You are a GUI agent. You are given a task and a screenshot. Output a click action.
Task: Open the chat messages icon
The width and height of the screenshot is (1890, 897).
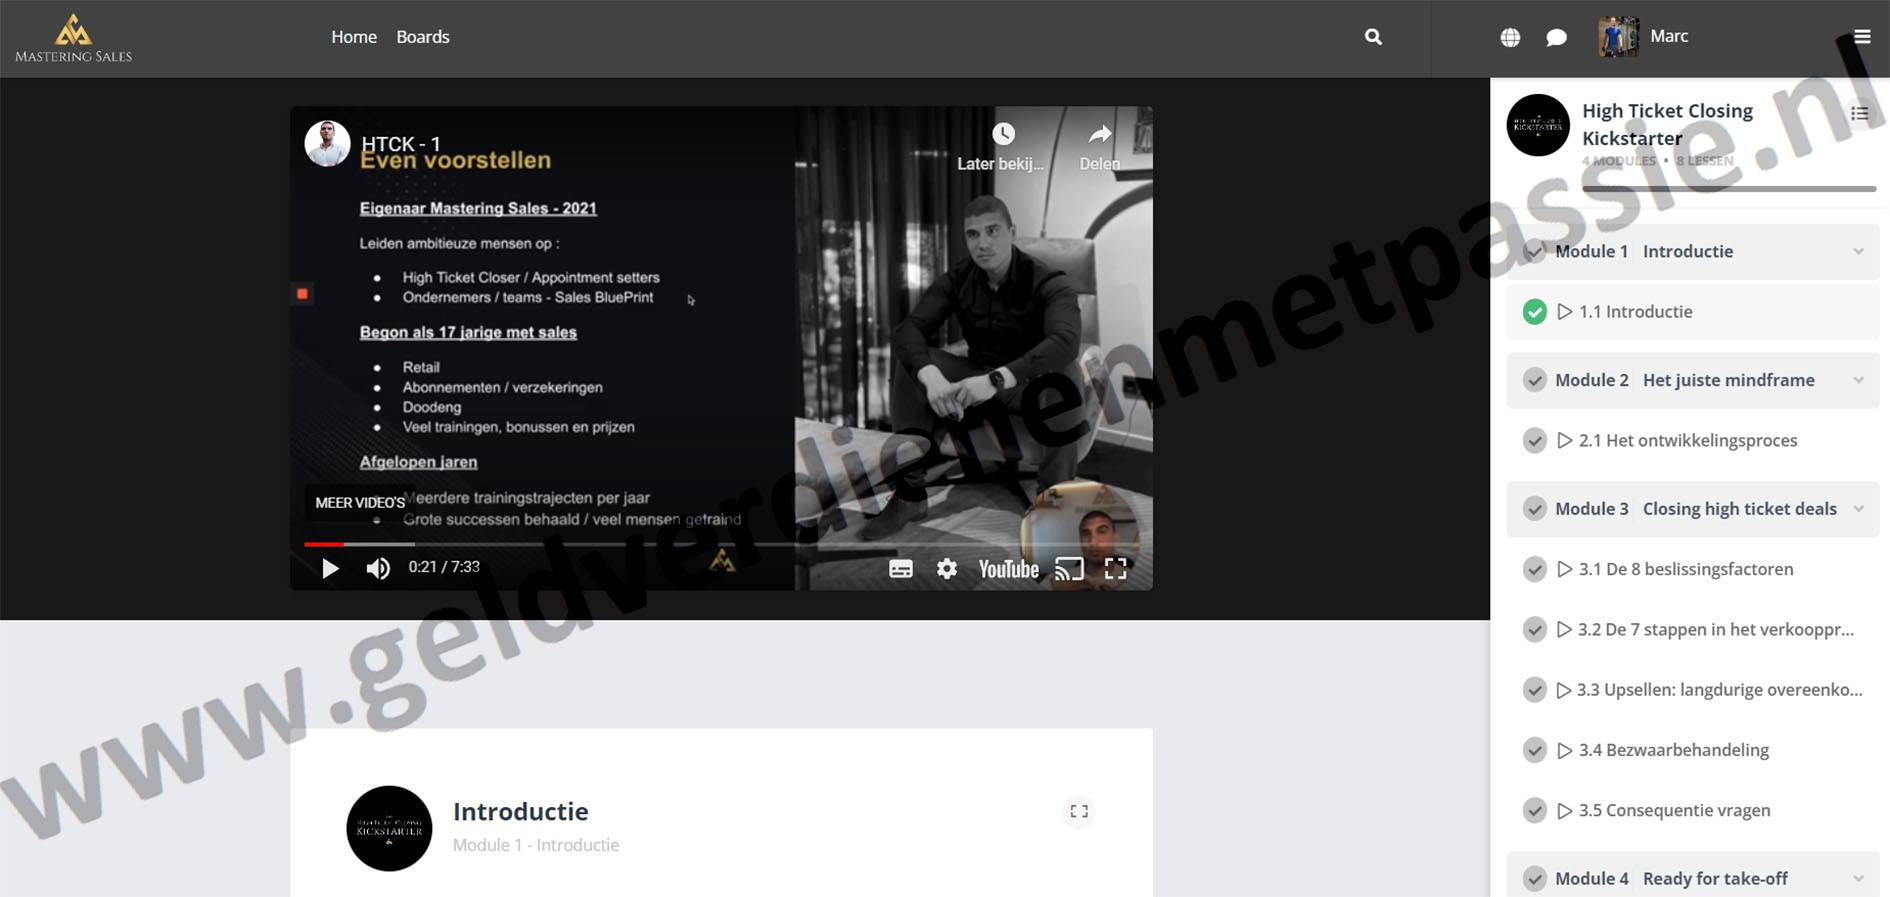[1556, 38]
